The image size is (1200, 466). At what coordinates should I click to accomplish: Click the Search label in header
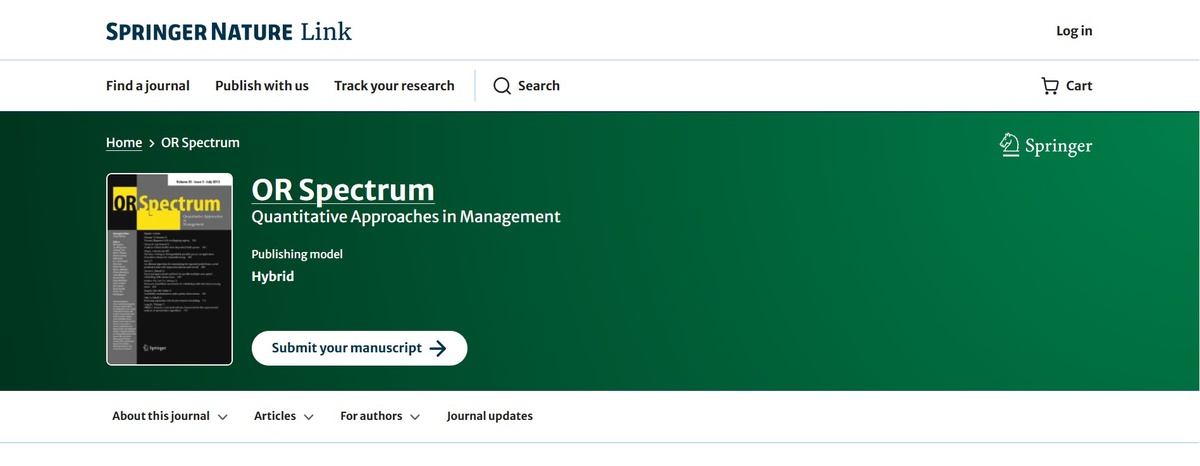pos(539,86)
